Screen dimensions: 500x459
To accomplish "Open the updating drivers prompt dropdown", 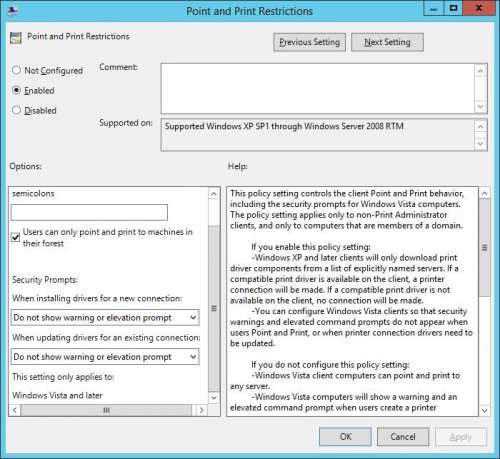I will tap(105, 357).
